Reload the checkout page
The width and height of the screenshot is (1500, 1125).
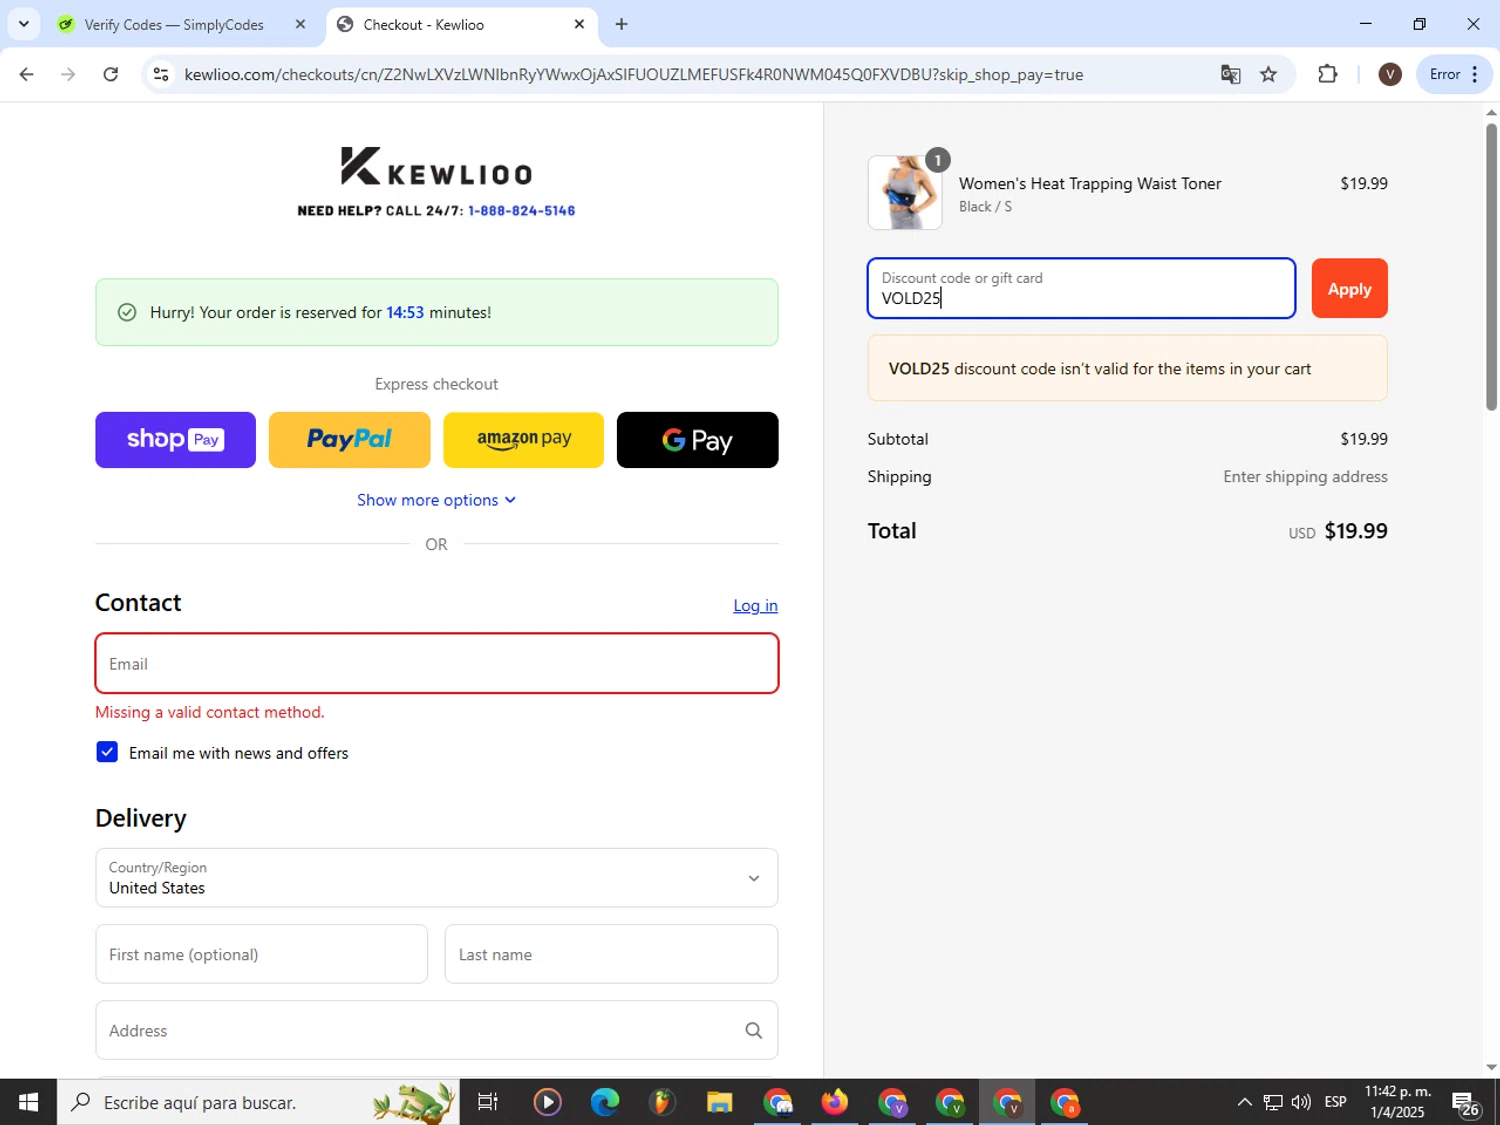pos(111,74)
